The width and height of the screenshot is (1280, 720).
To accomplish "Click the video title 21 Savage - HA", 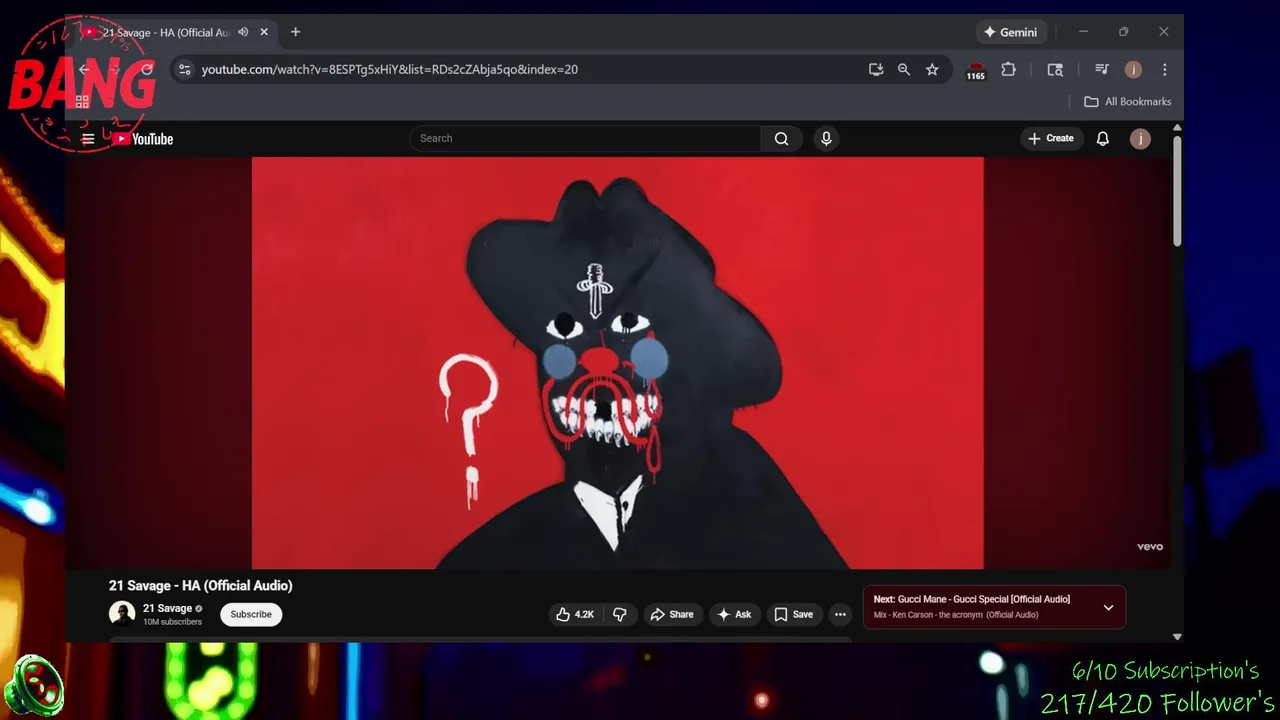I will (201, 586).
